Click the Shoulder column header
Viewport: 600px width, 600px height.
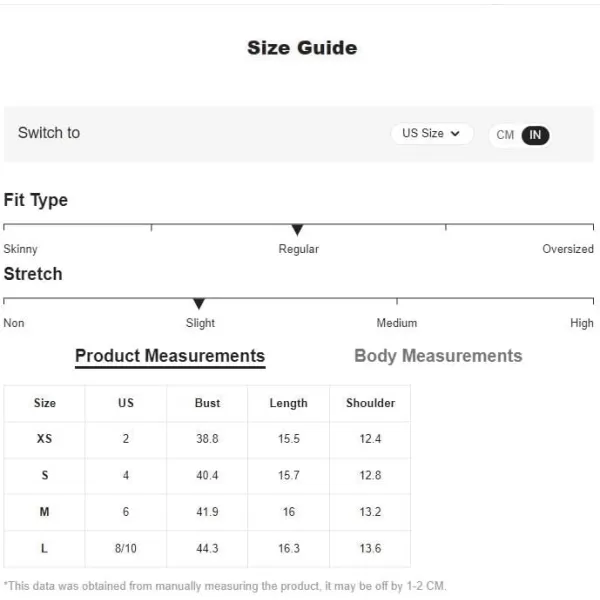370,403
